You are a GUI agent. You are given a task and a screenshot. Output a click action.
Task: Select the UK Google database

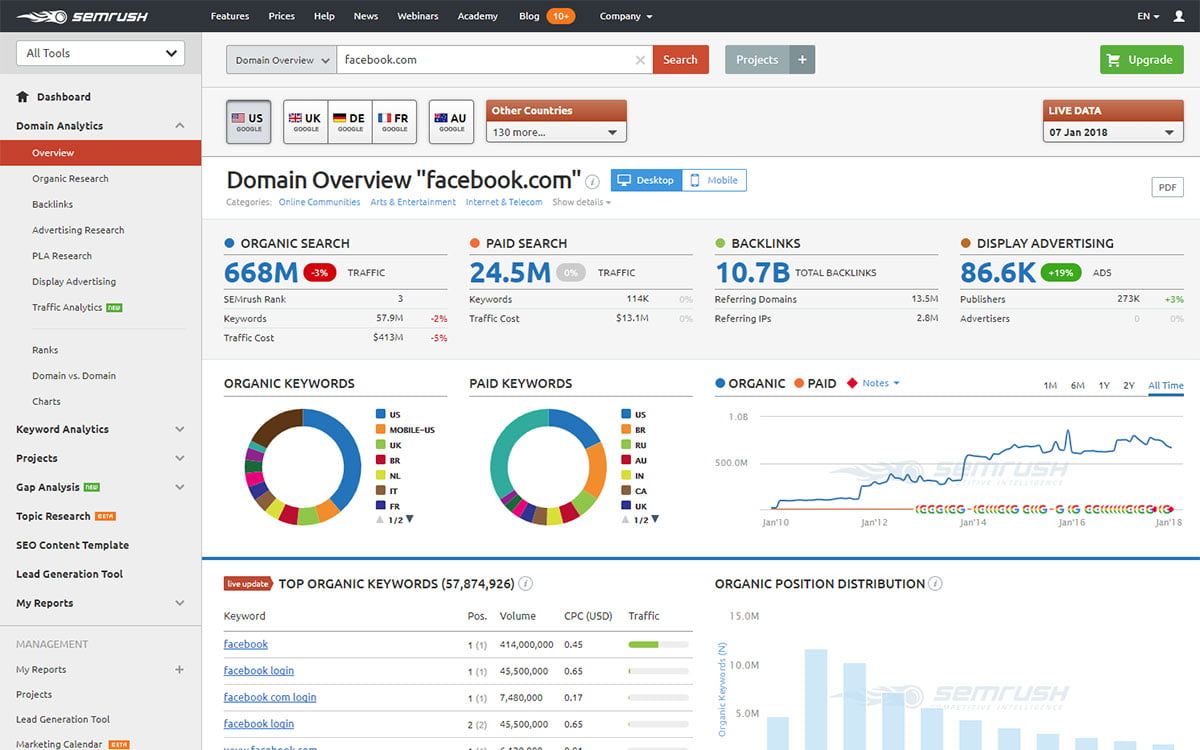[x=306, y=122]
